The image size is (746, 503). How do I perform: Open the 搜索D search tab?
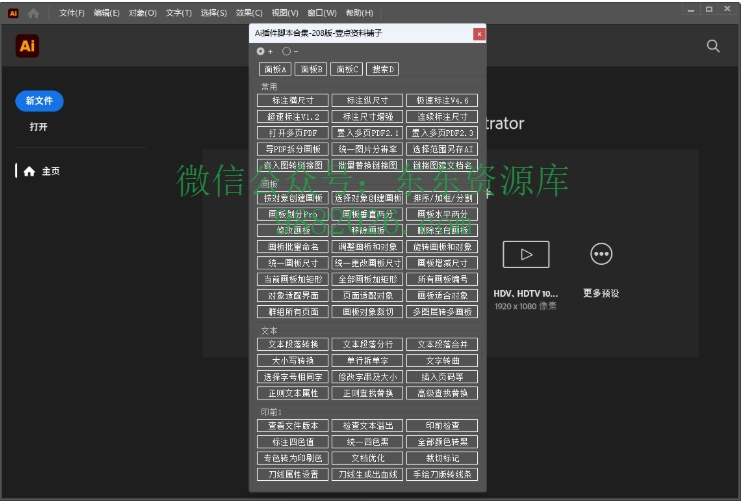[381, 69]
